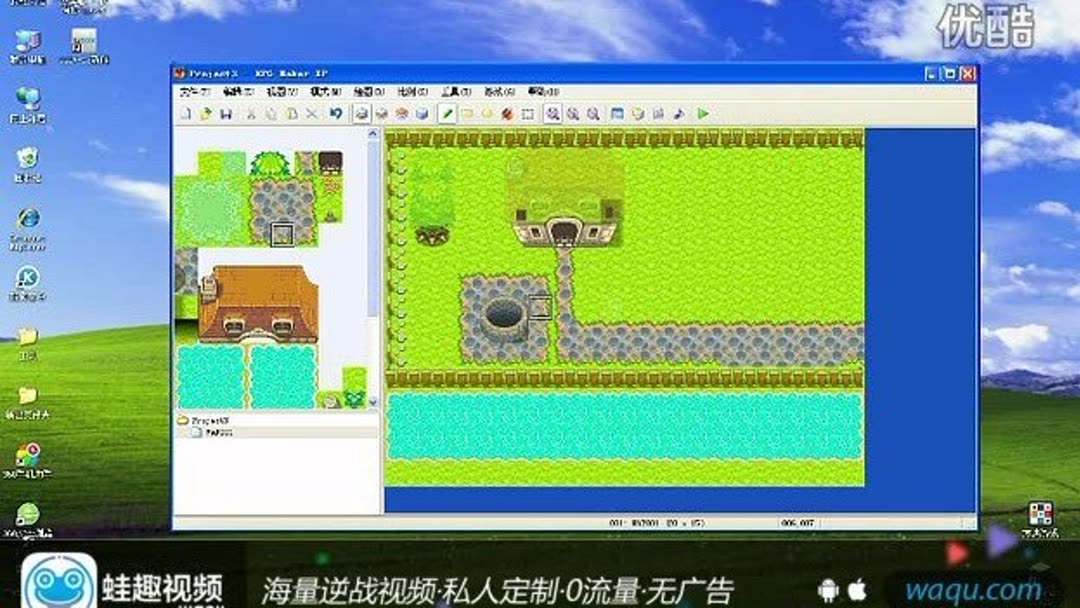Save the project via the Save icon
Screen dimensions: 1080x608
click(x=225, y=112)
